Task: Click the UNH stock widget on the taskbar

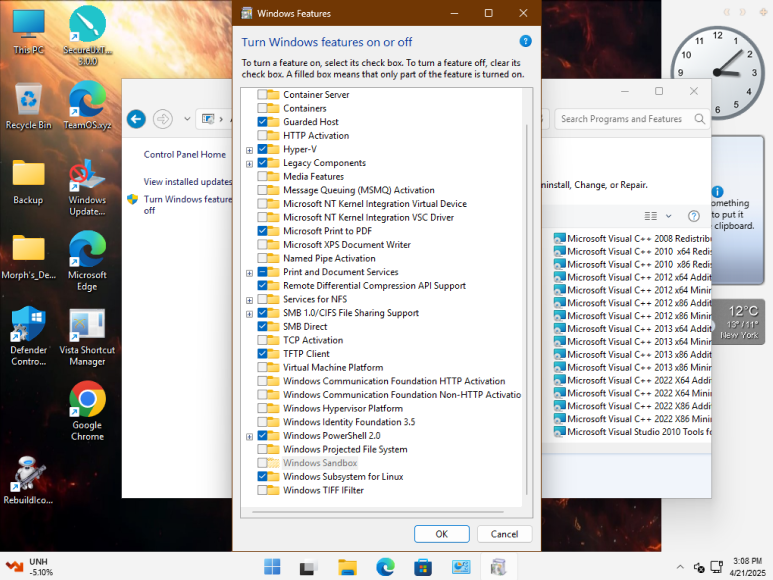Action: [x=30, y=567]
